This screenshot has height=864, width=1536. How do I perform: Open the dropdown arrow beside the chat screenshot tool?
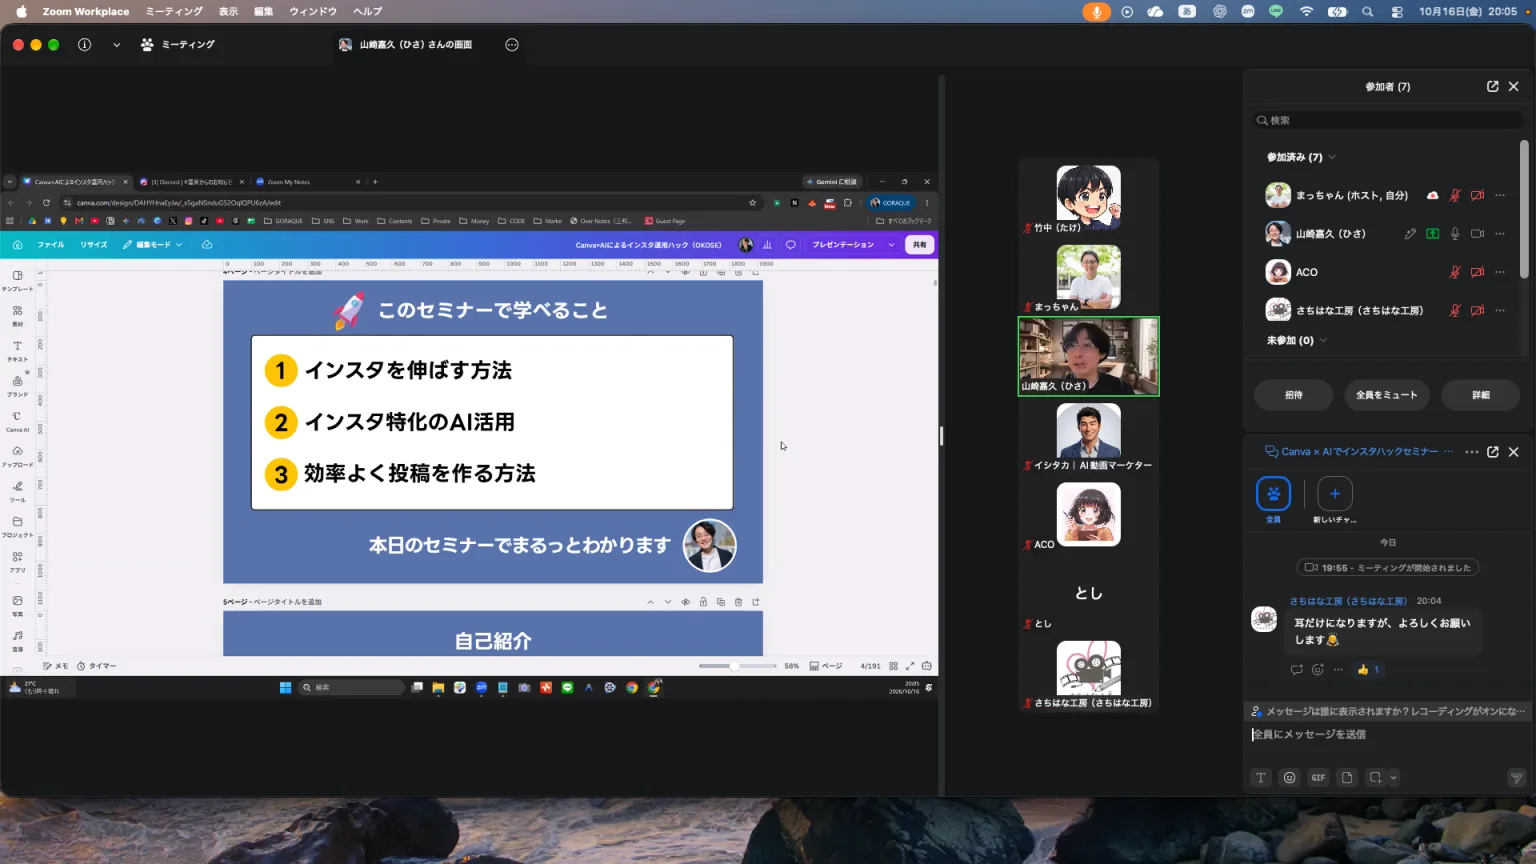click(1393, 777)
